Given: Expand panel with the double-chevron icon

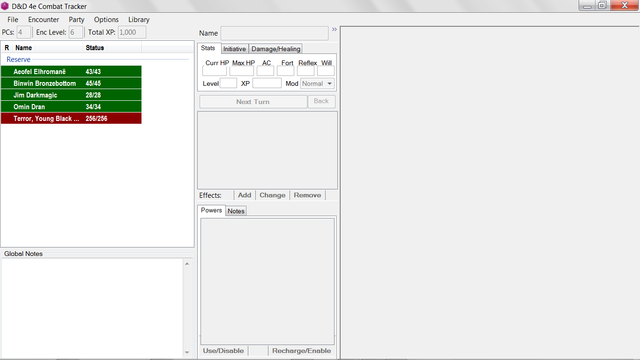Looking at the screenshot, I should tap(334, 29).
